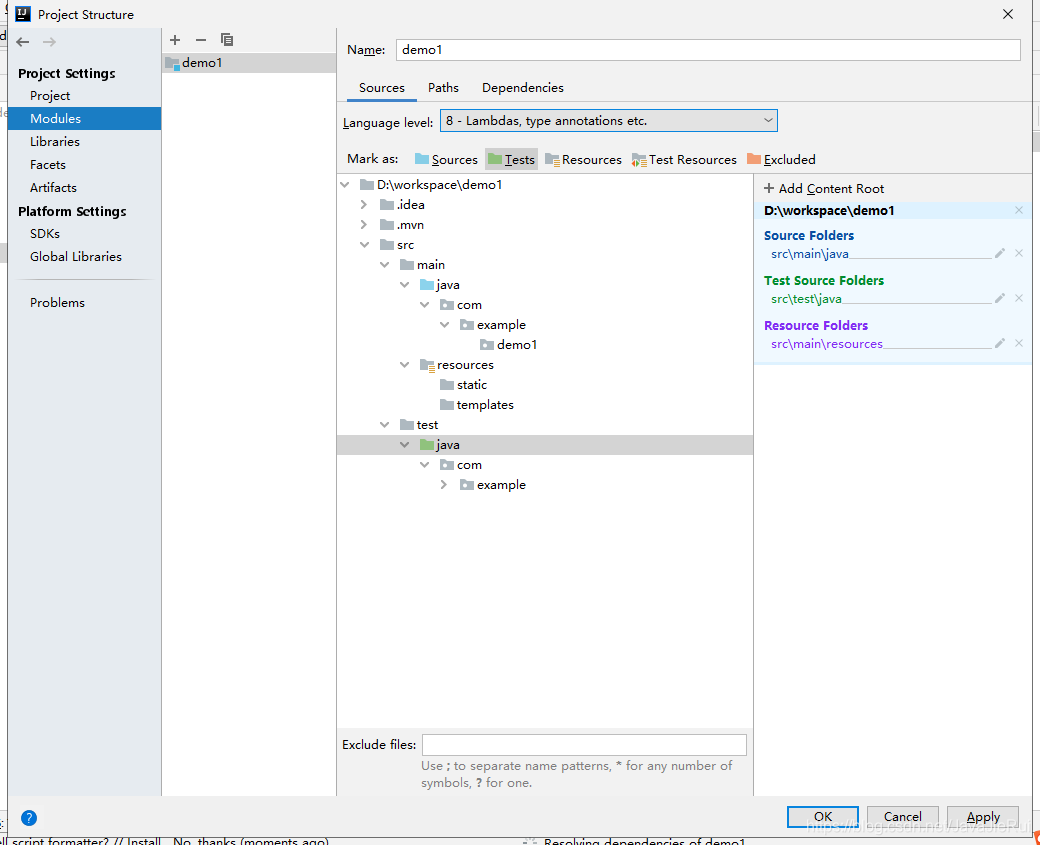The width and height of the screenshot is (1040, 845).
Task: Click the forward navigation arrow
Action: coord(49,42)
